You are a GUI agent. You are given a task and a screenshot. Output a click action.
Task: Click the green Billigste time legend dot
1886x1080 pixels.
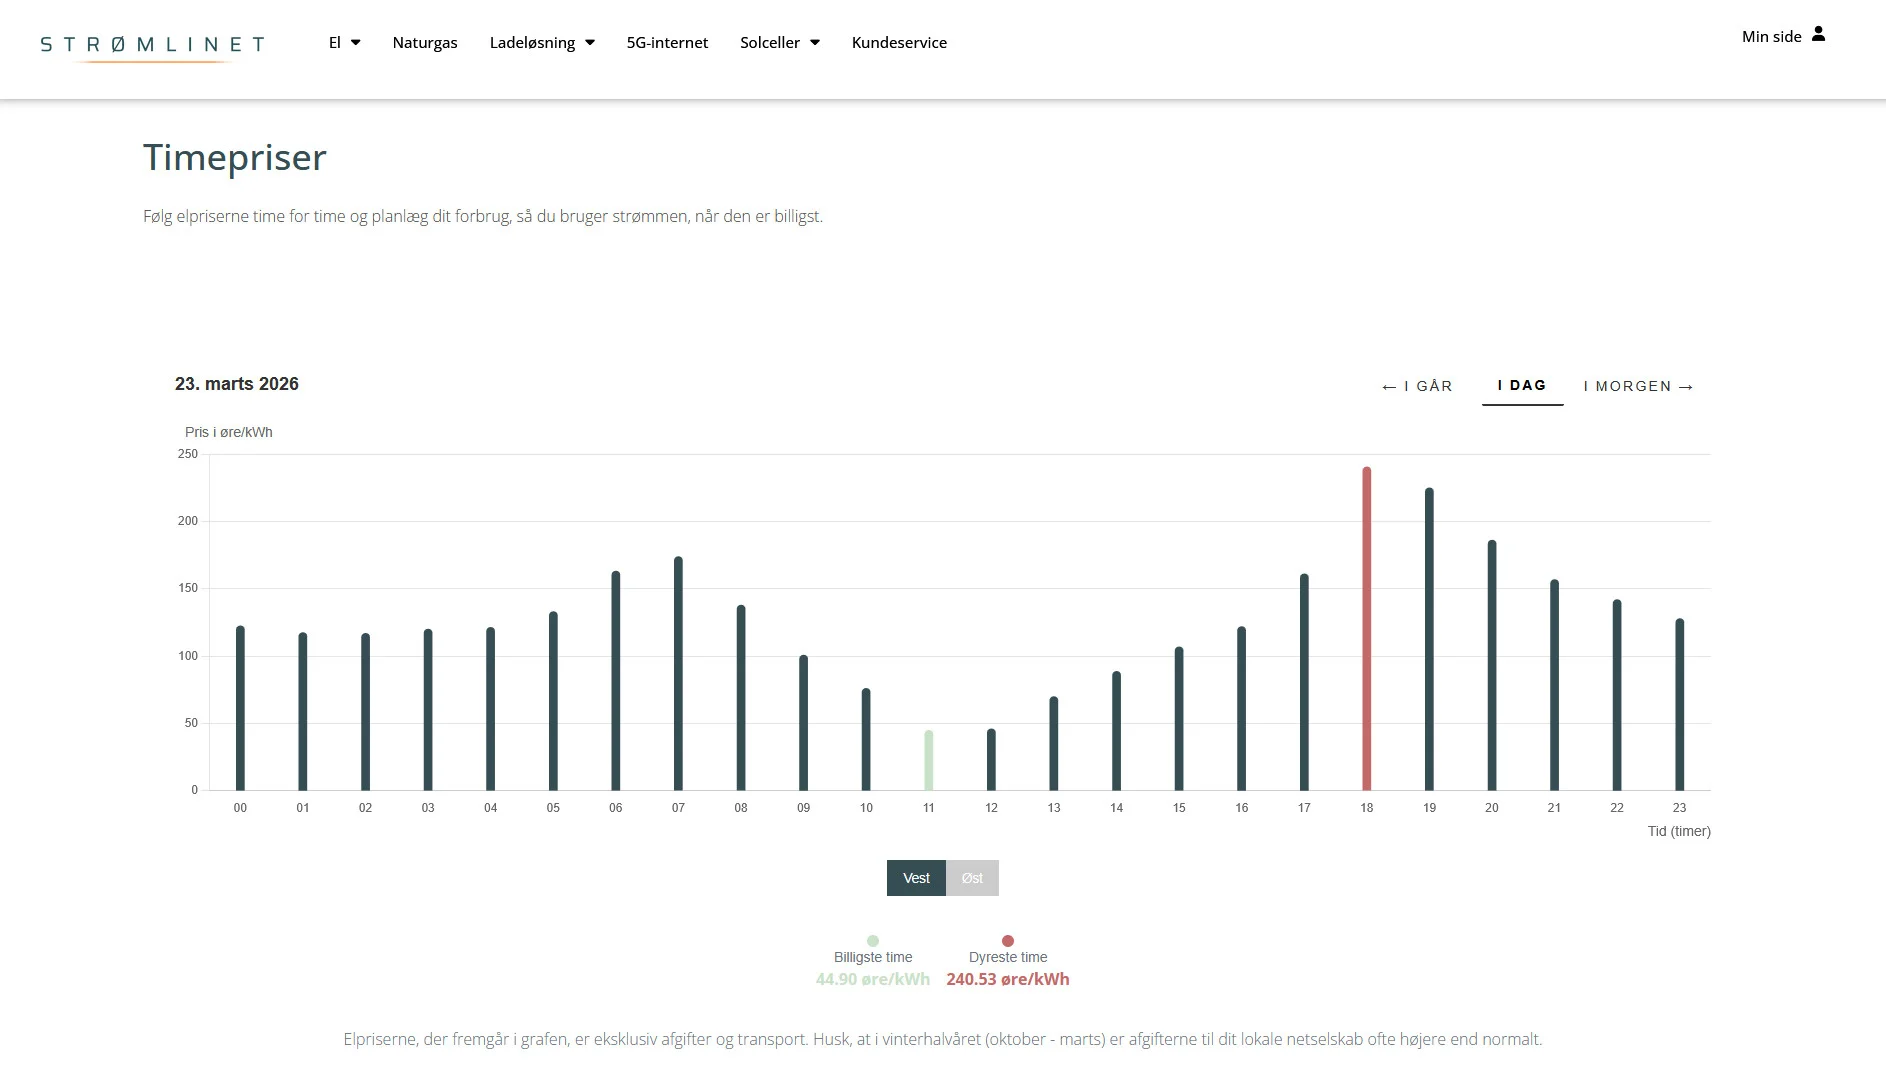(x=873, y=941)
